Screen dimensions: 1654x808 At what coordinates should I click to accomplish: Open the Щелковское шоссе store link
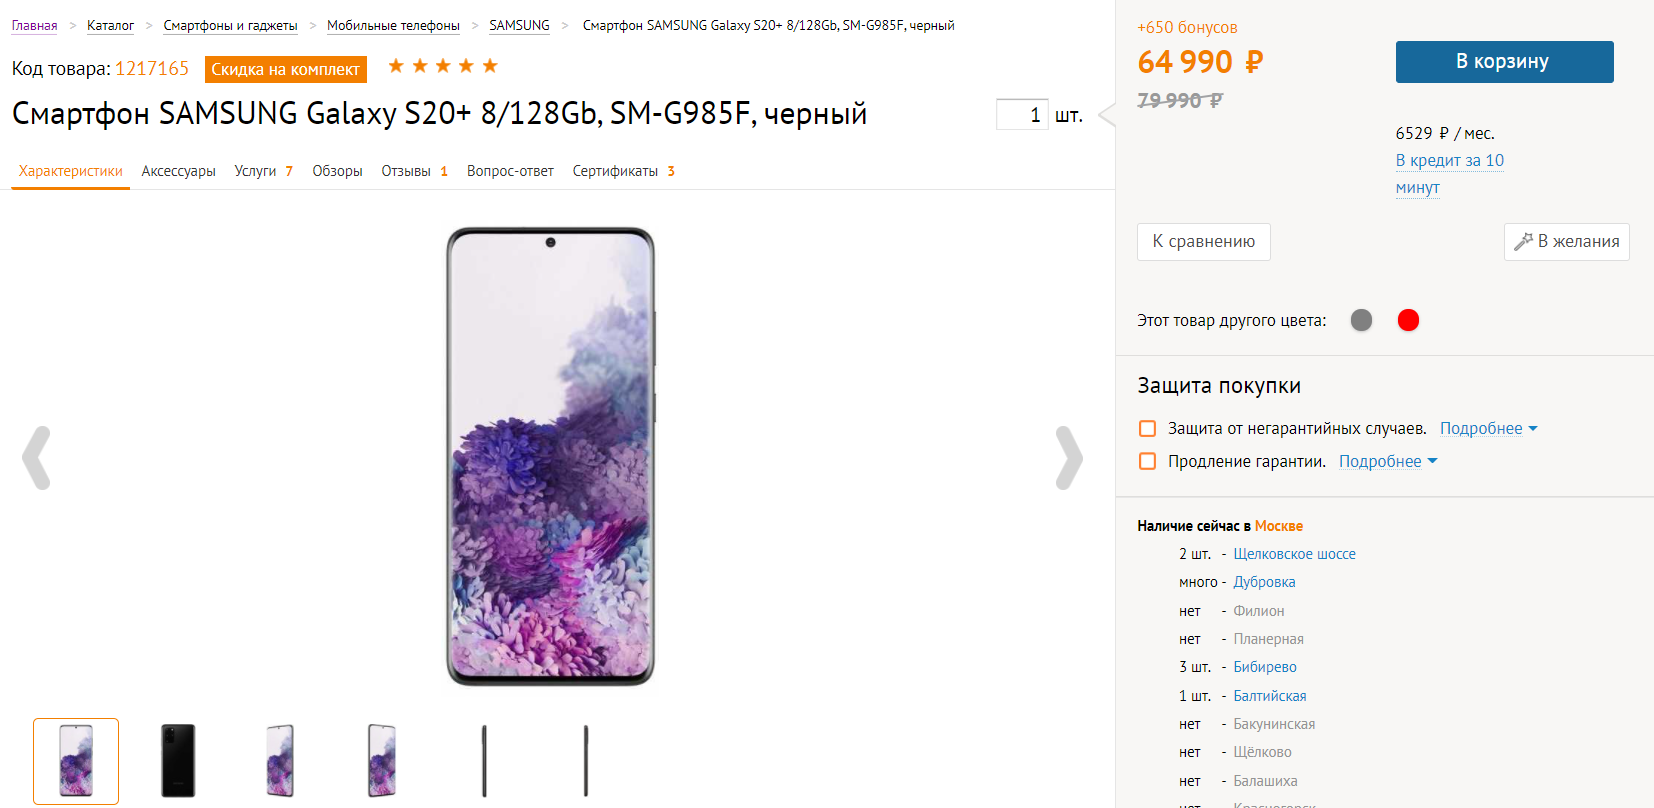click(x=1294, y=554)
